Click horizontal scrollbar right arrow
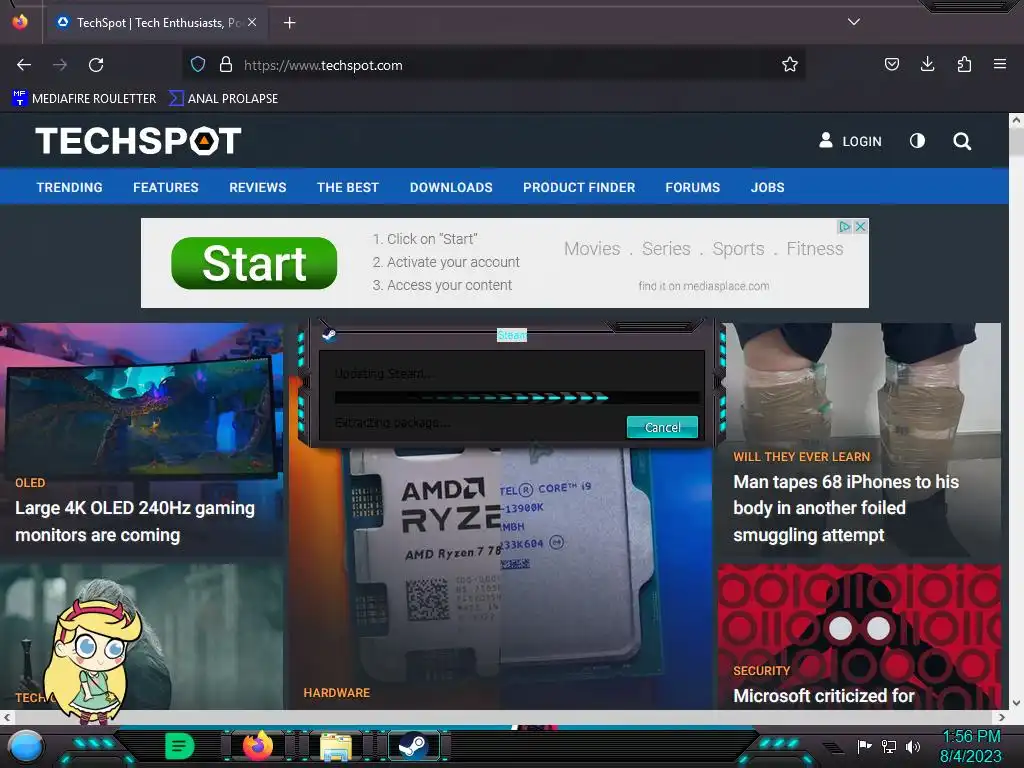This screenshot has width=1024, height=768. click(1002, 717)
